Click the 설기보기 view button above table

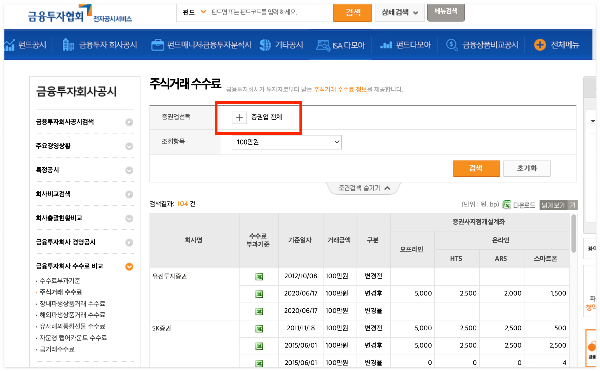pos(558,205)
